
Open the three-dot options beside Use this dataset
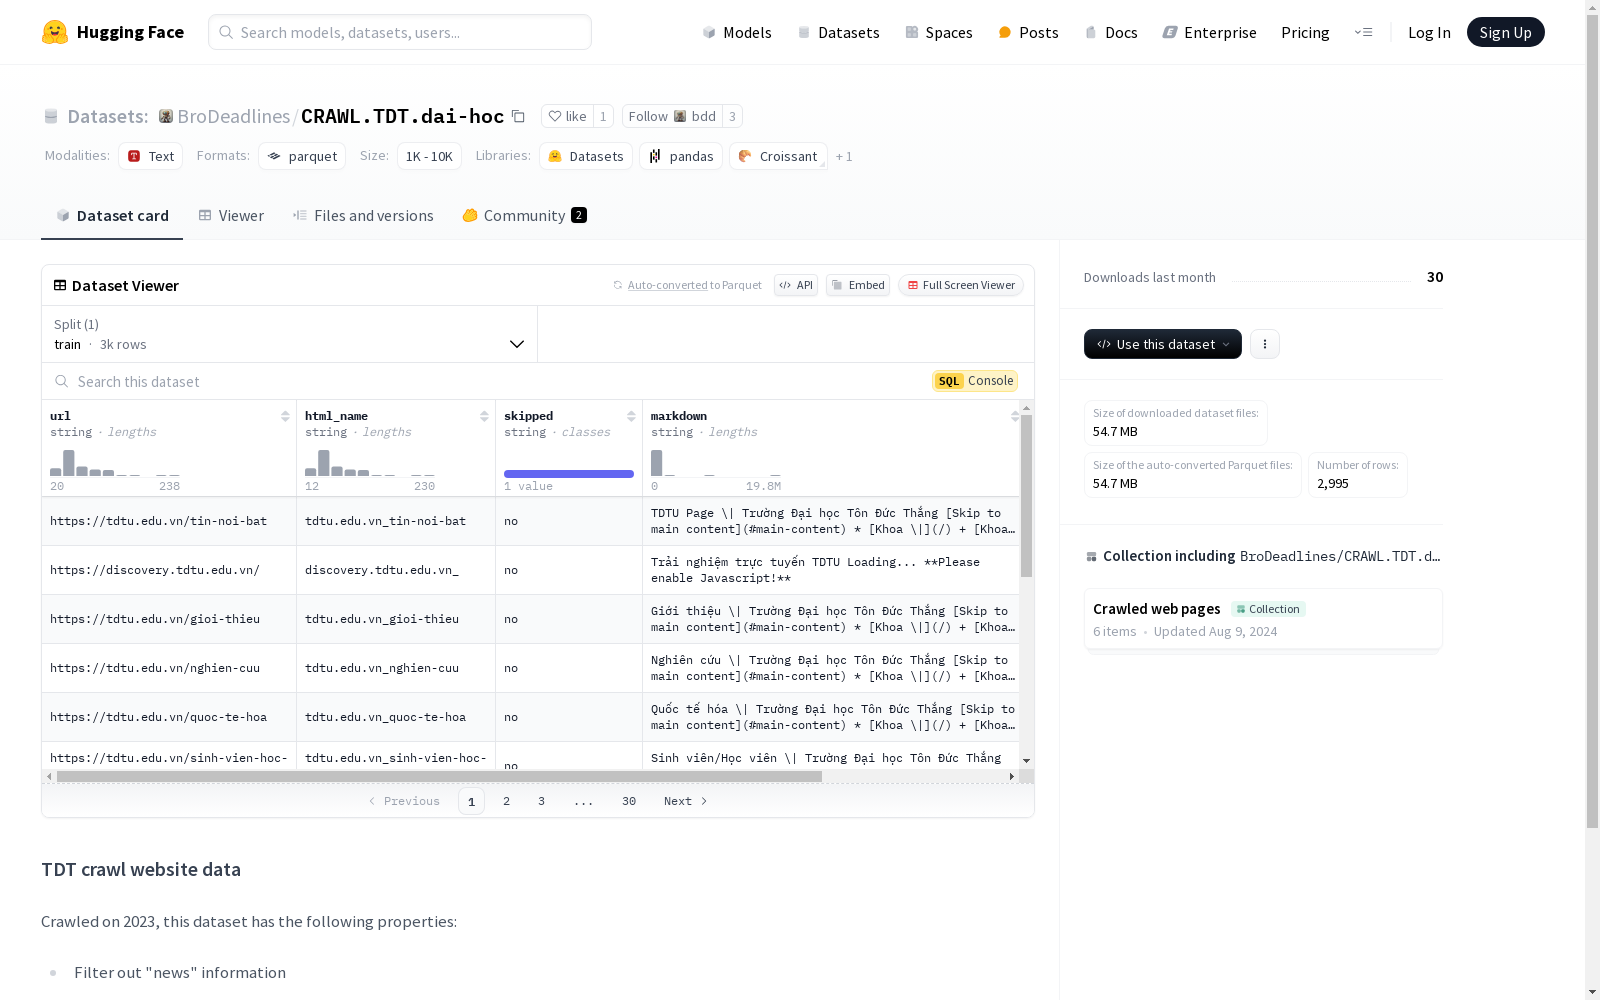pyautogui.click(x=1265, y=344)
